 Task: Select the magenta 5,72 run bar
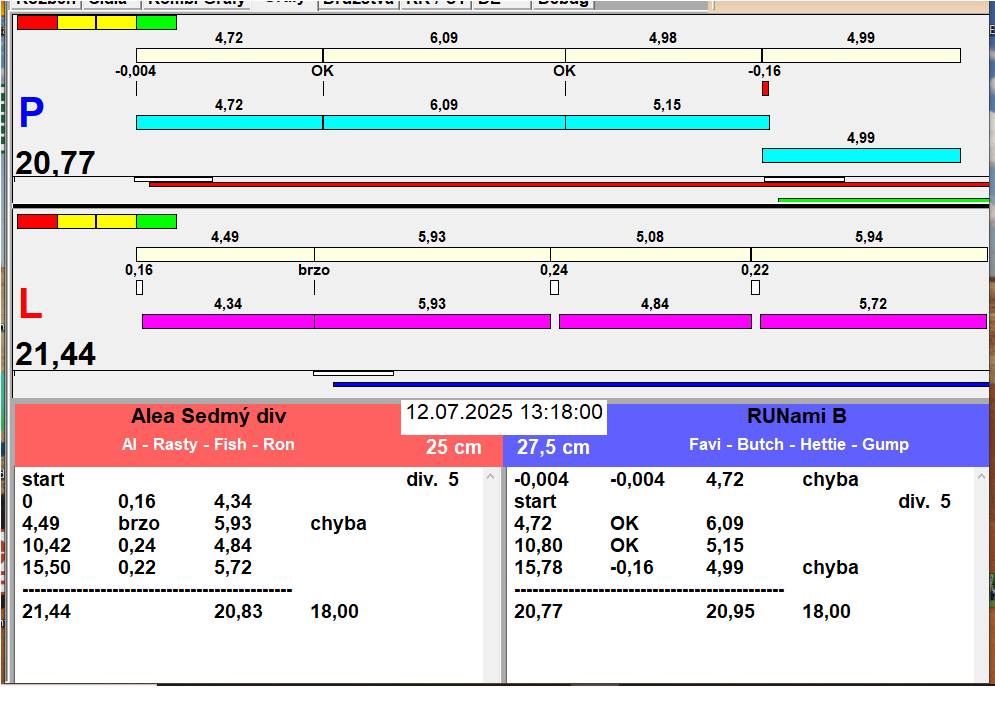872,321
